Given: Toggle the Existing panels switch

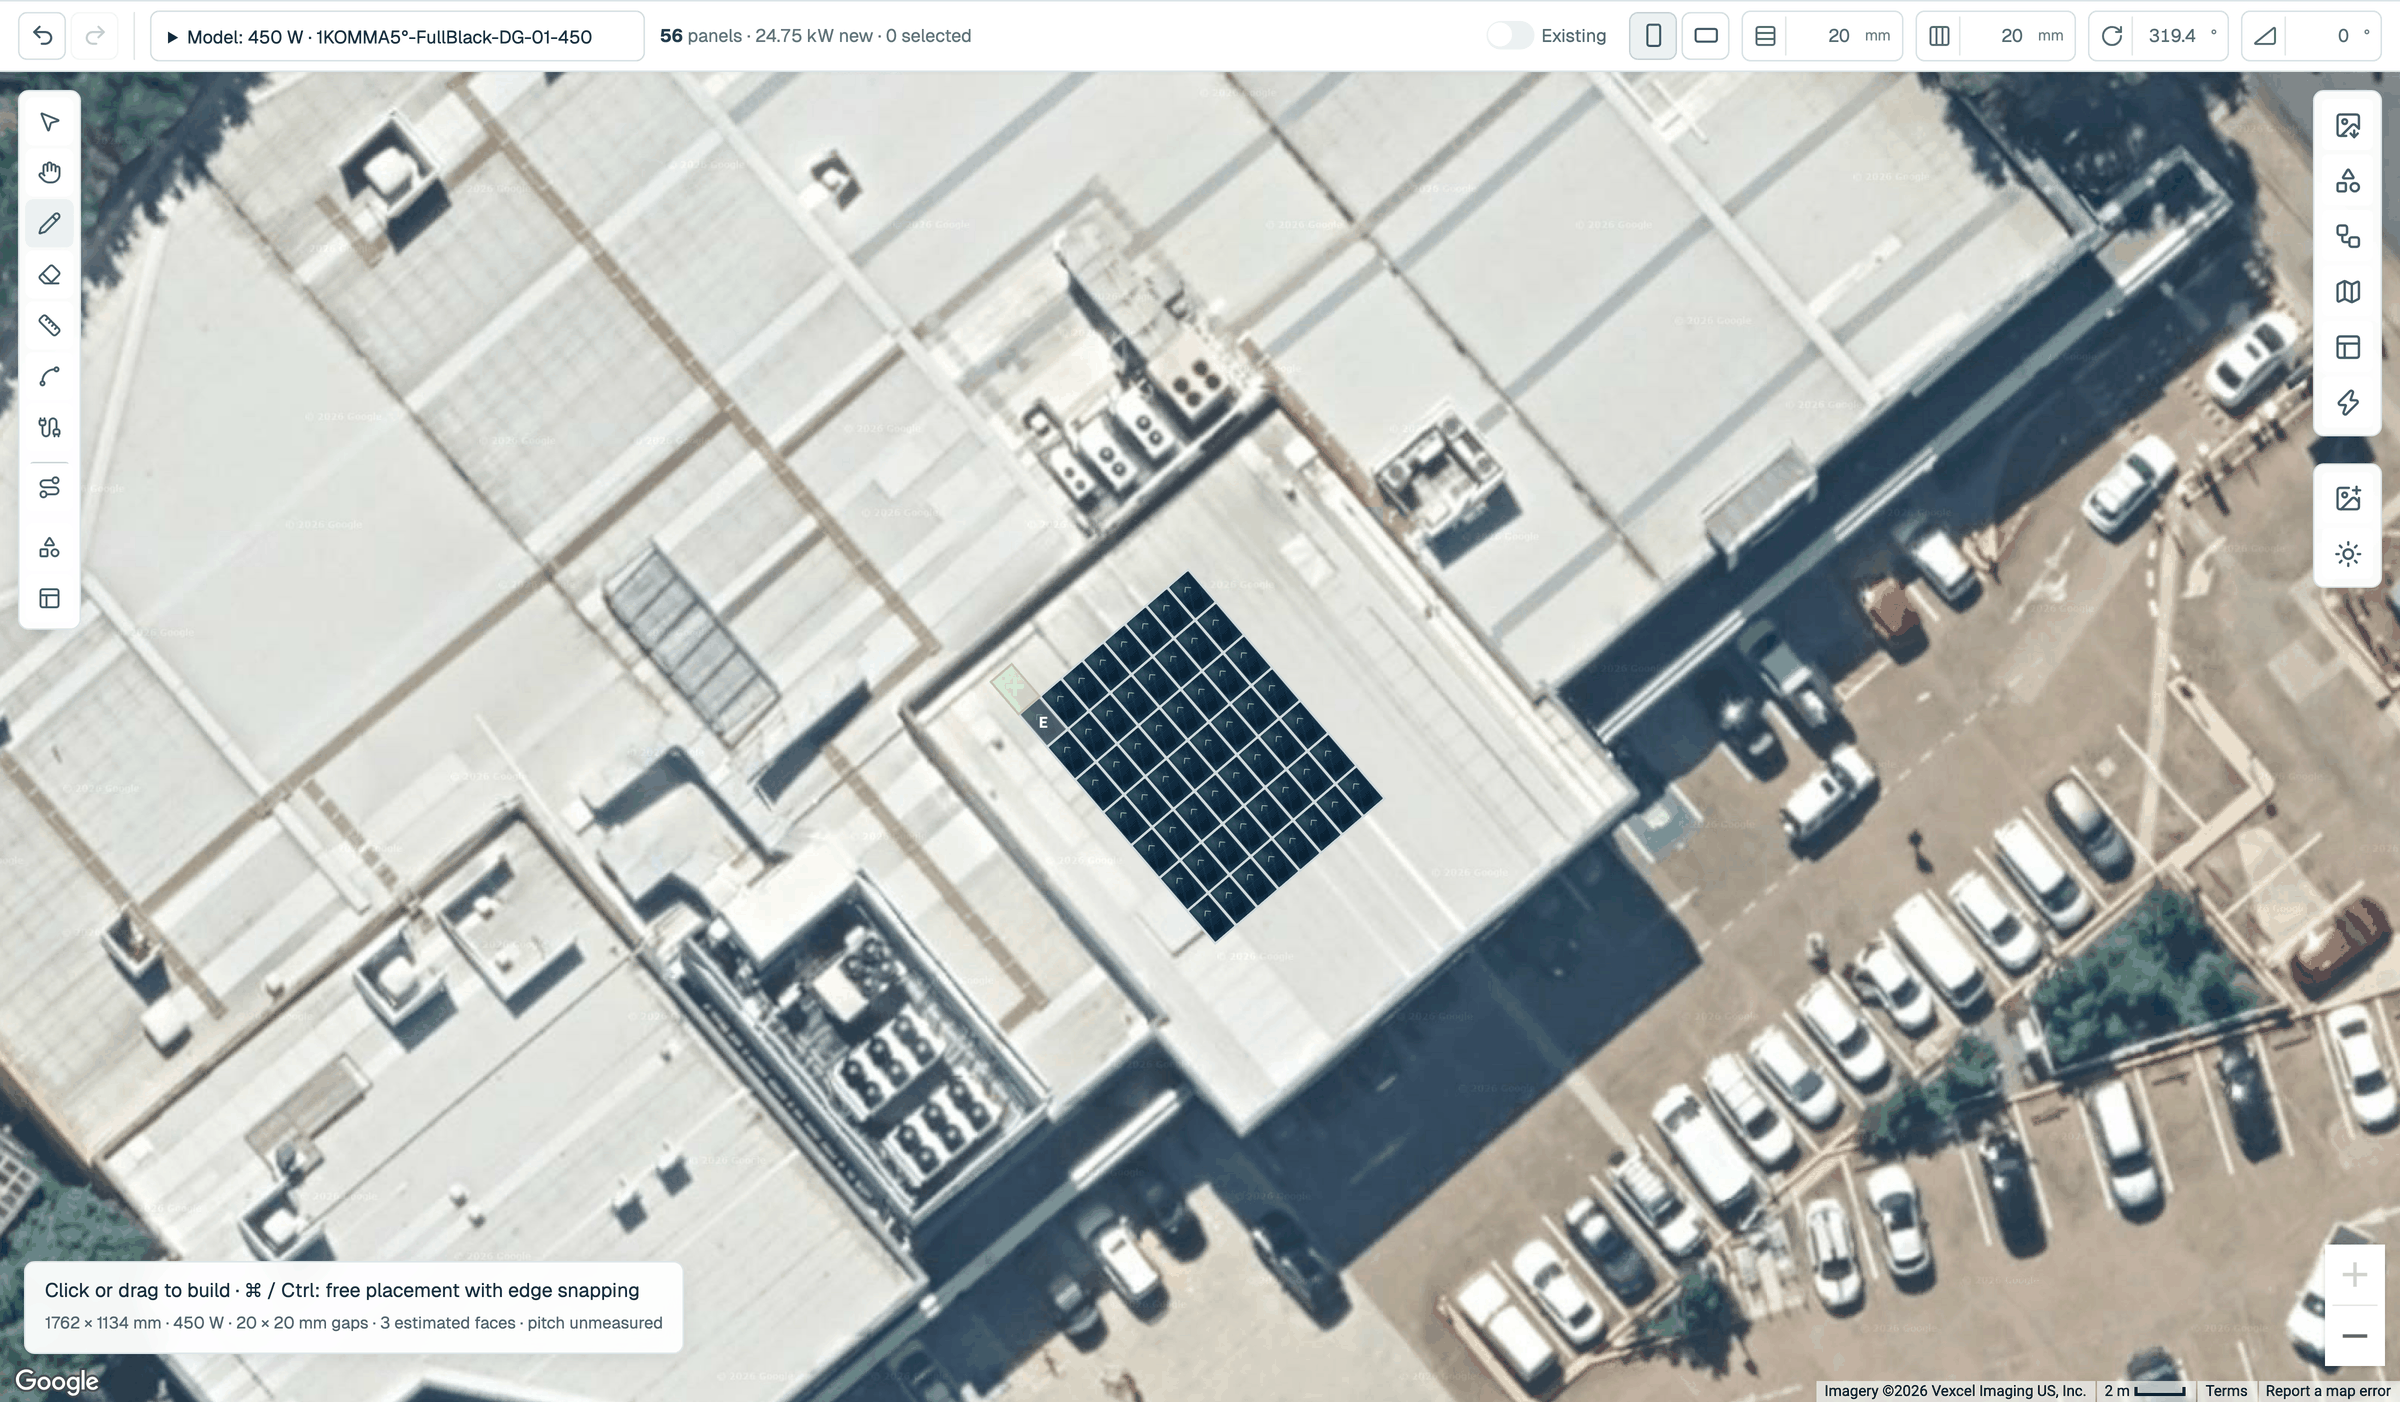Looking at the screenshot, I should (1509, 36).
